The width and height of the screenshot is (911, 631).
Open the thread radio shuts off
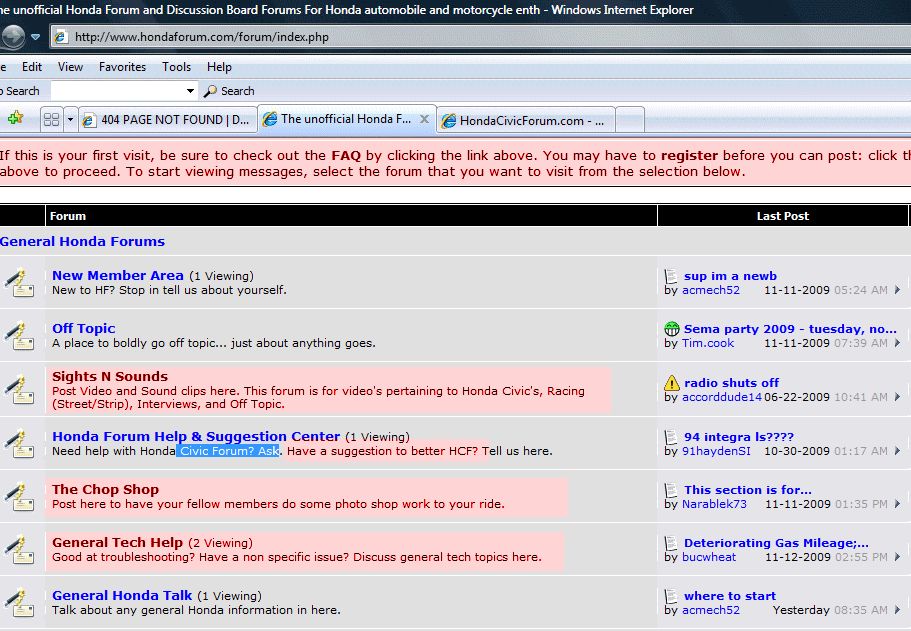click(x=731, y=383)
